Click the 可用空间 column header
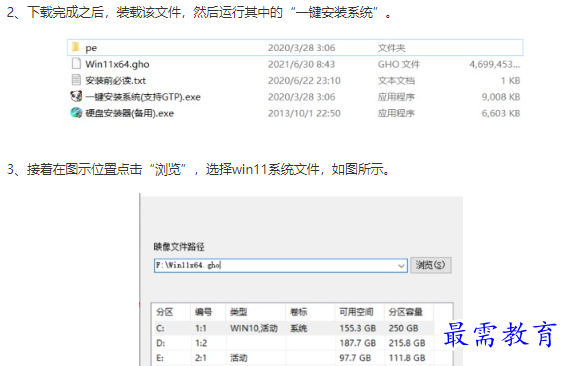Image resolution: width=565 pixels, height=366 pixels. click(x=356, y=312)
